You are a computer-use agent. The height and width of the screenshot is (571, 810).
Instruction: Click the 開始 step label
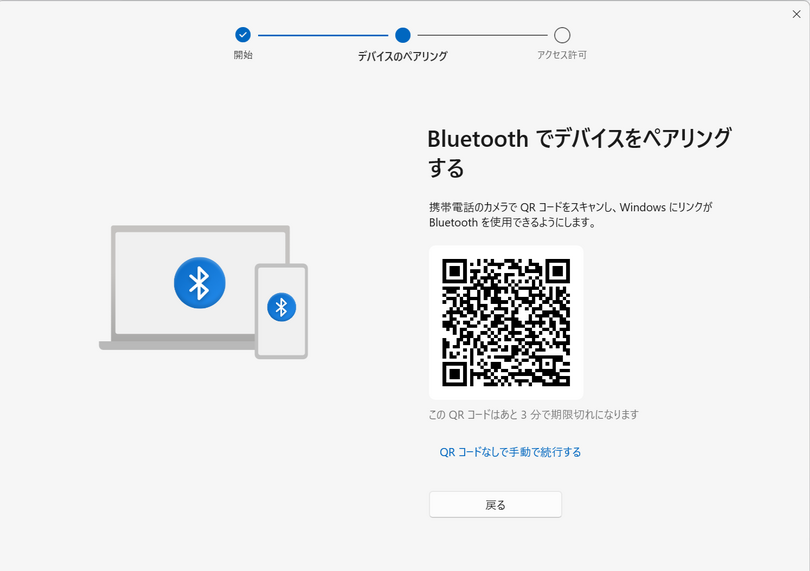pyautogui.click(x=243, y=55)
